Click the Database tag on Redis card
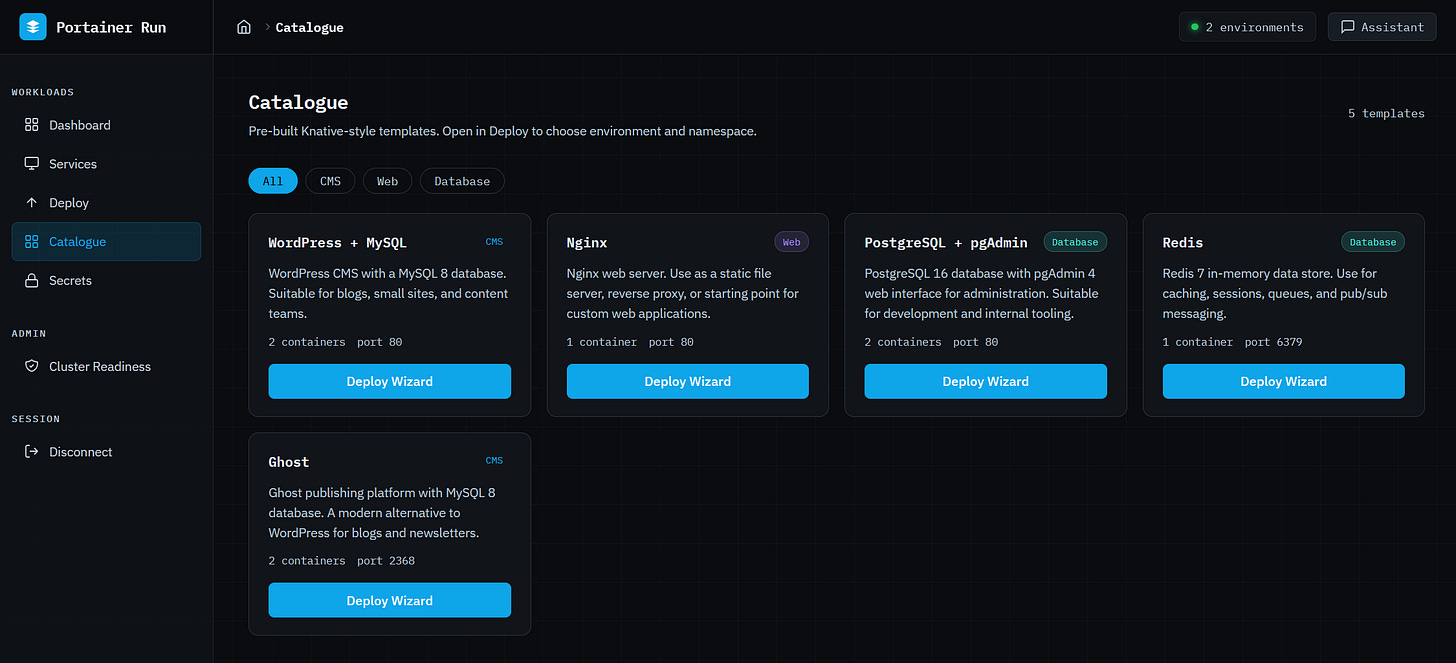1456x663 pixels. point(1373,242)
